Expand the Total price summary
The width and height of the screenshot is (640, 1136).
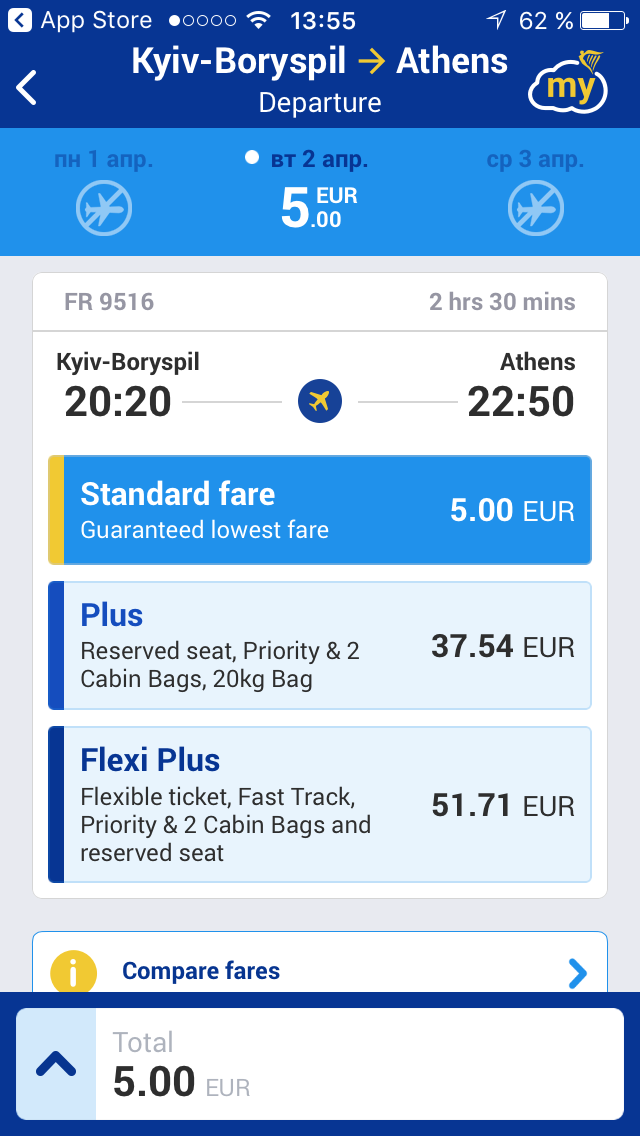[x=57, y=1064]
